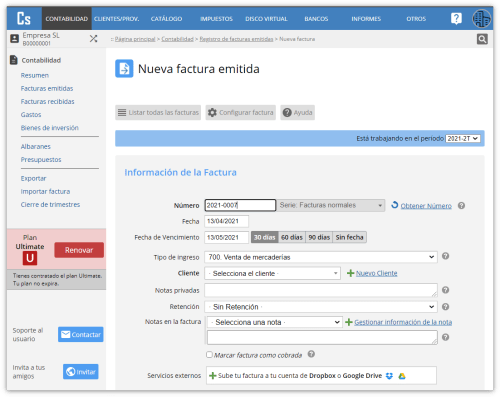
Task: Click the Empresa SL profile icon
Action: (x=14, y=39)
